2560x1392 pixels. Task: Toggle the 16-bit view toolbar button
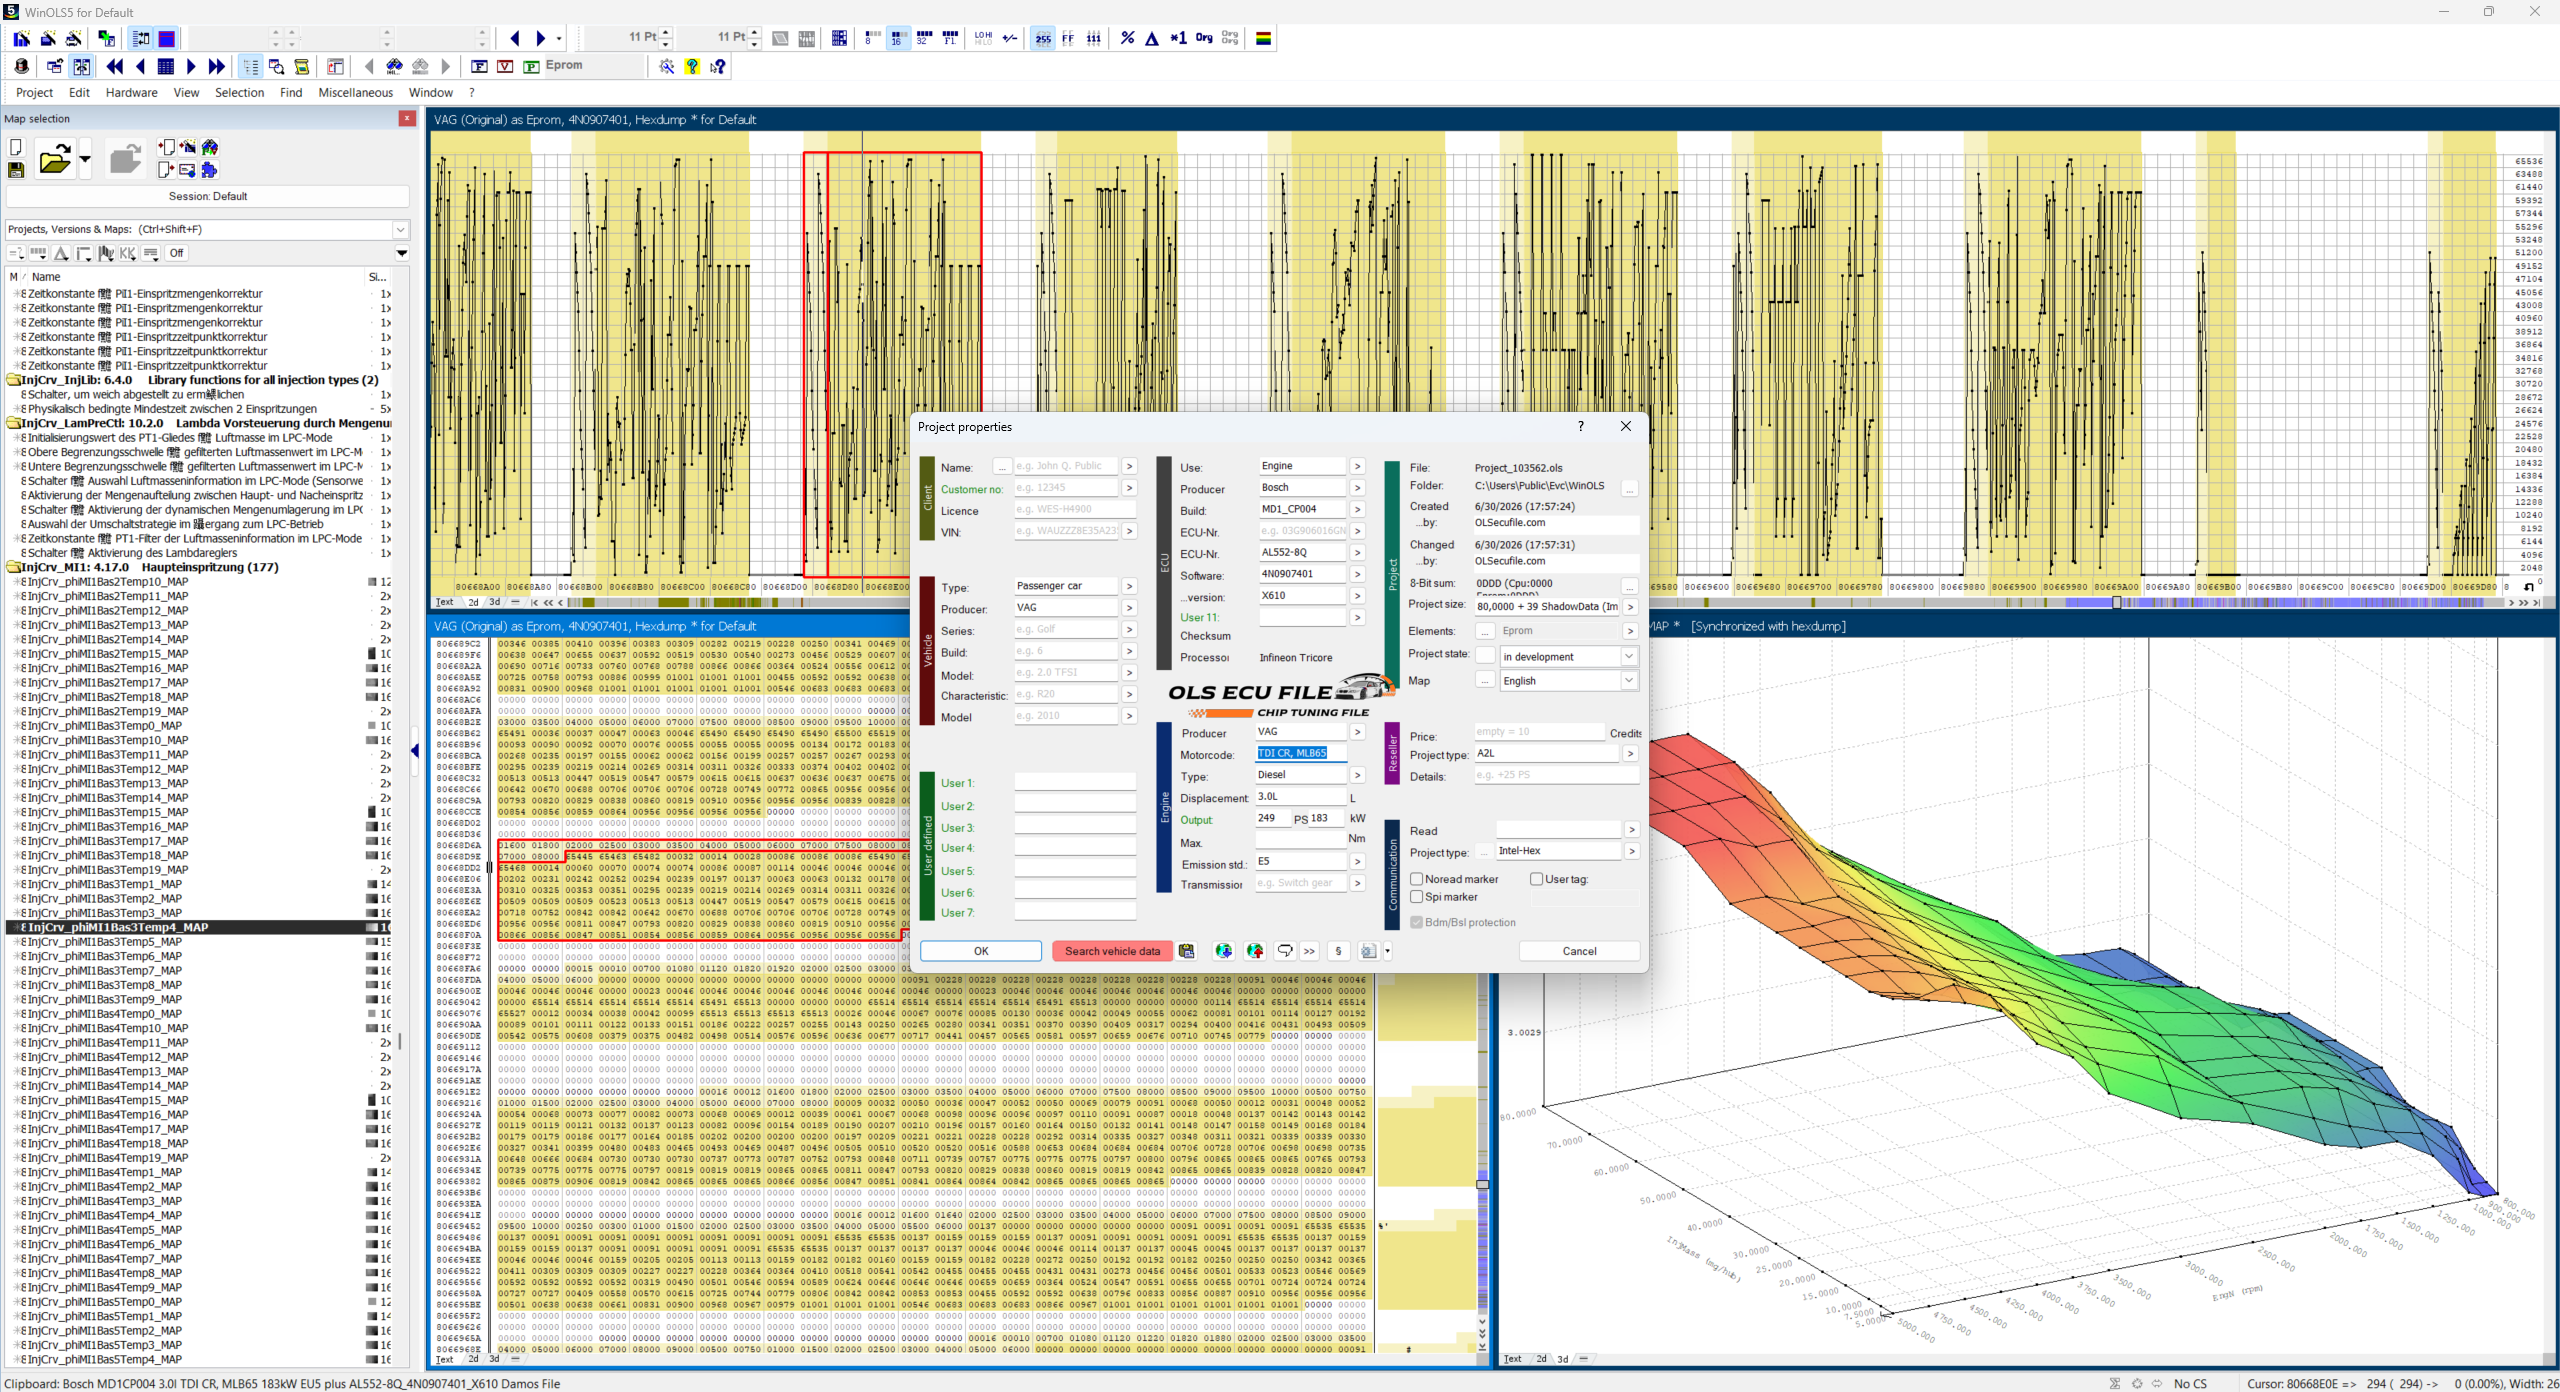pos(897,38)
